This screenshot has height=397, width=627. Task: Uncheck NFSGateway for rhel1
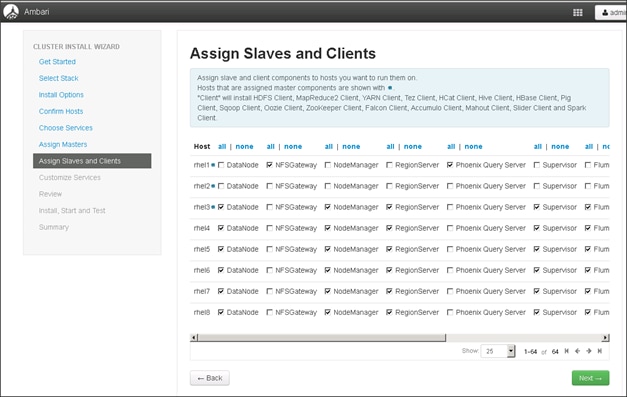(x=270, y=165)
